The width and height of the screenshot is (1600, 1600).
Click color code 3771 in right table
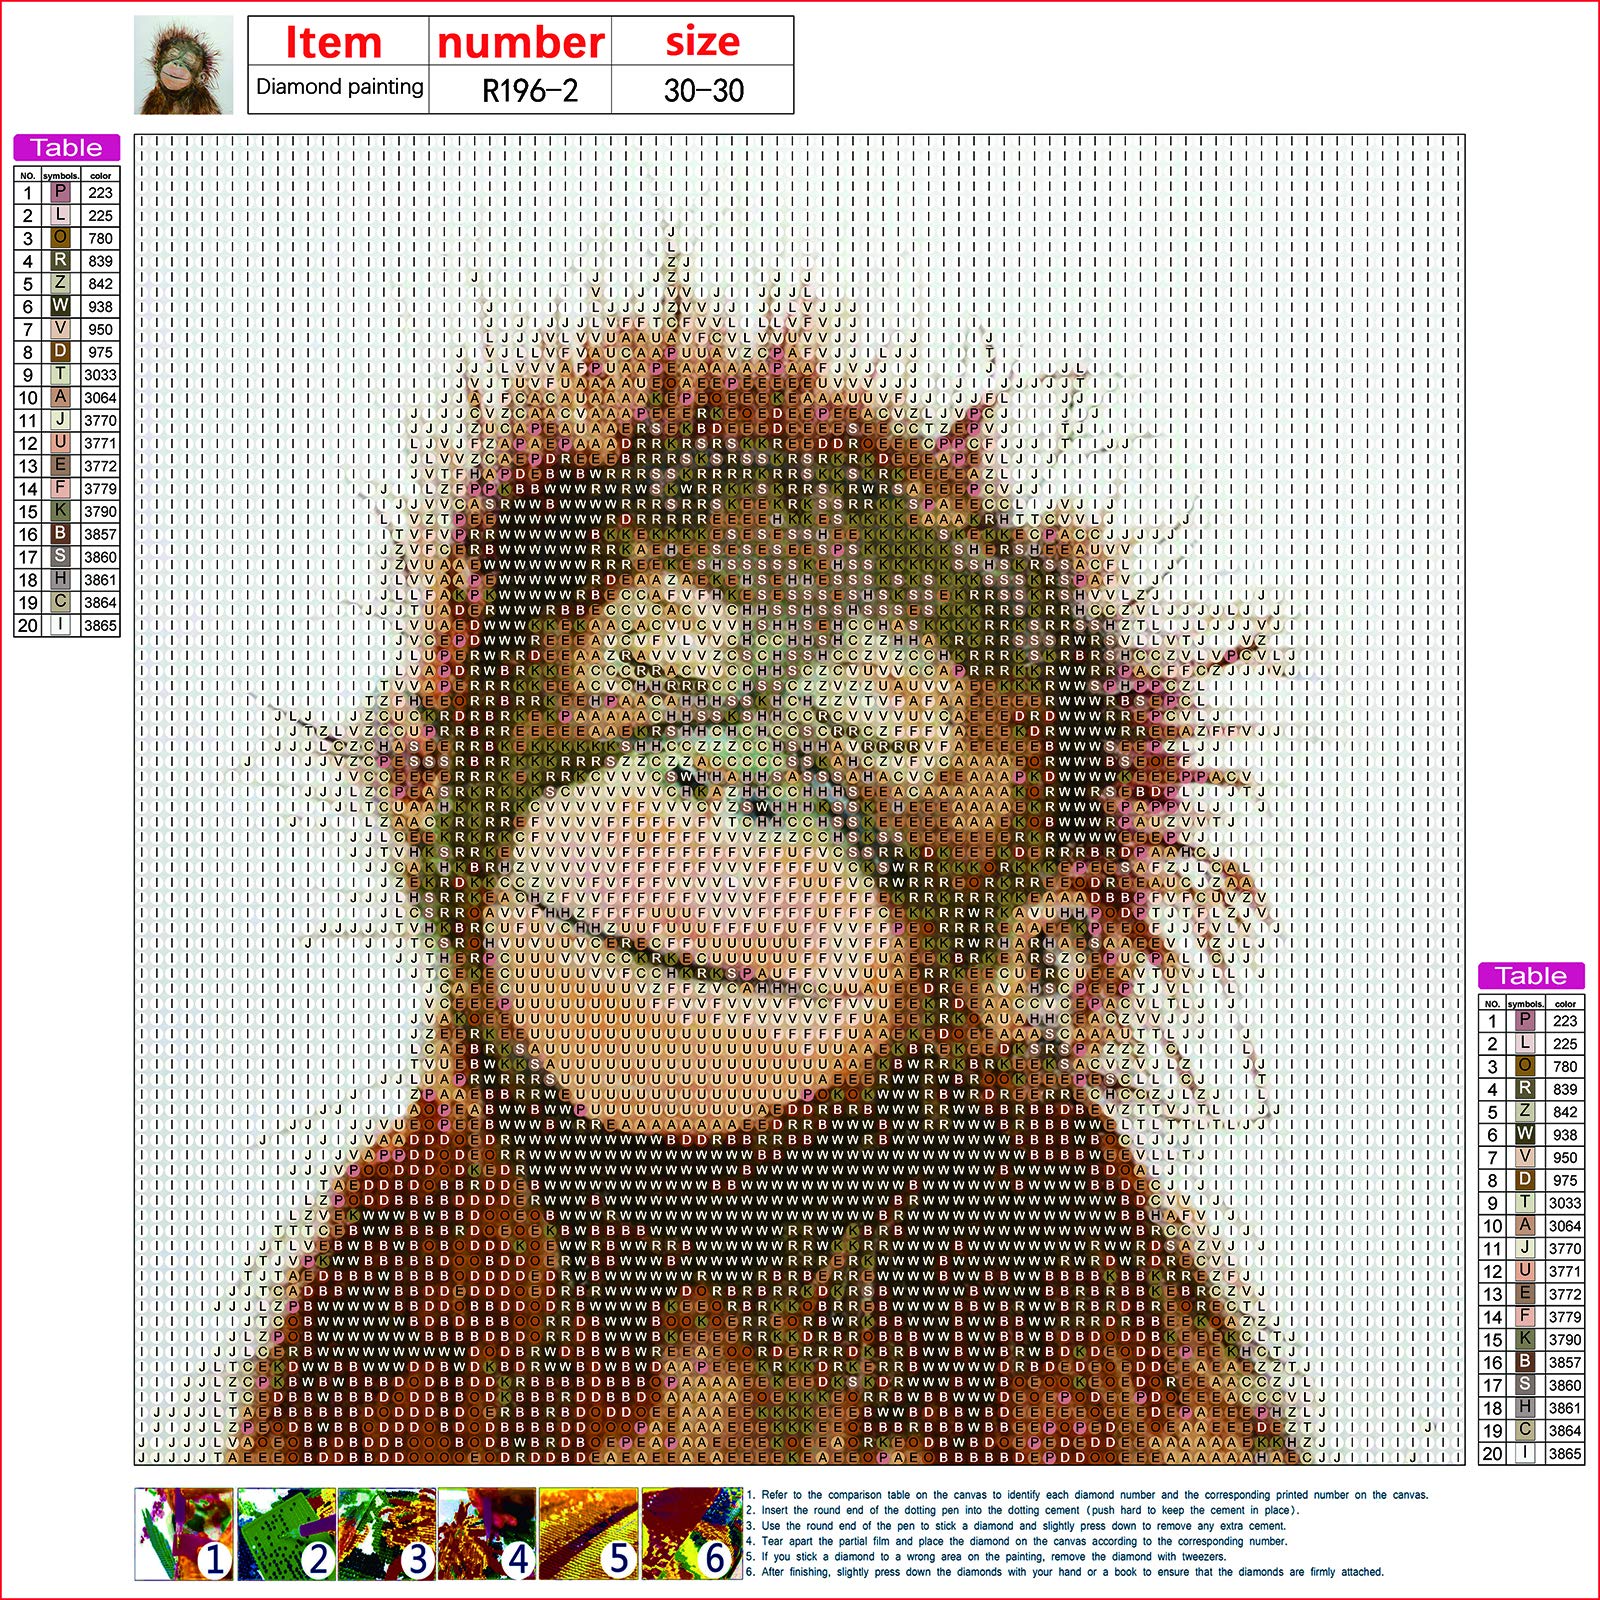point(1565,1272)
